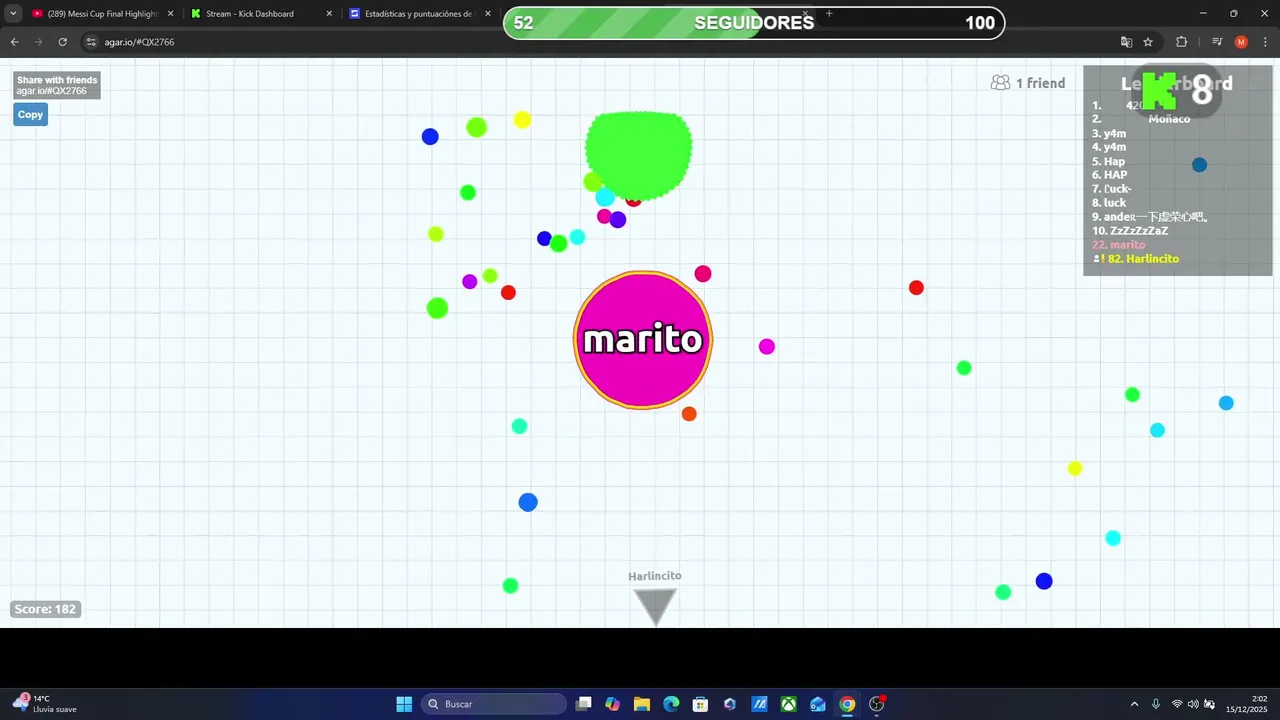Viewport: 1280px width, 720px height.
Task: Click the SEGUIDORES follower goal progress bar
Action: [754, 23]
